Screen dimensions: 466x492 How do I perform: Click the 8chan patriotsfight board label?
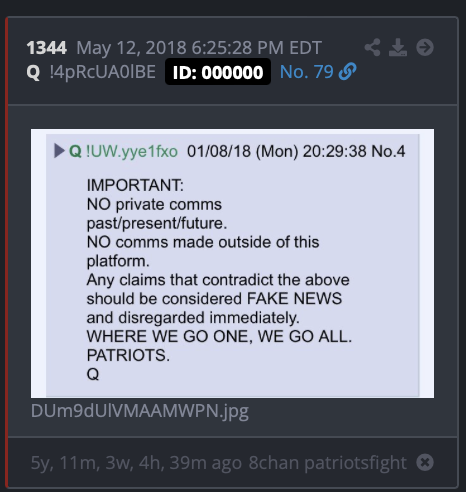[328, 463]
